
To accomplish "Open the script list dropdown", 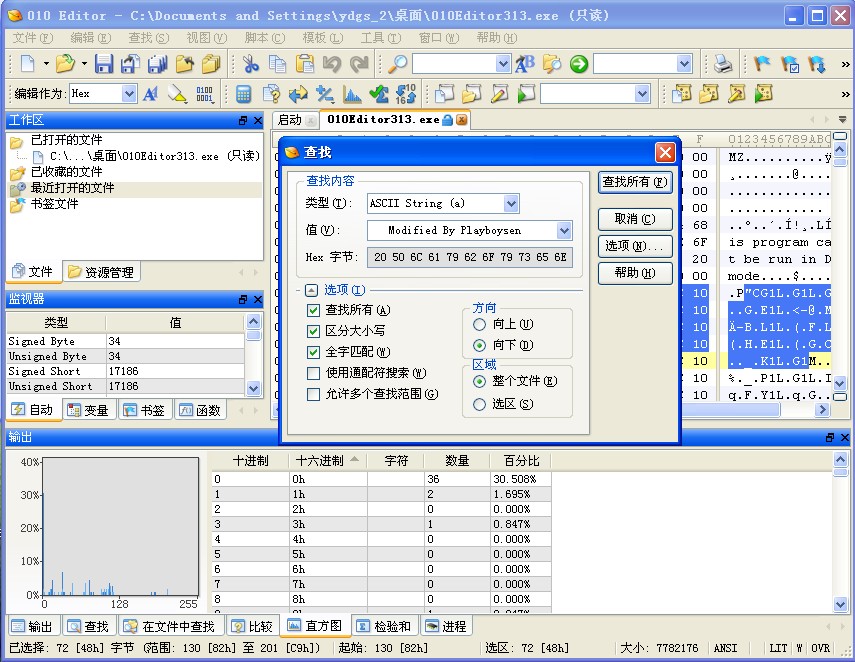I will [x=643, y=94].
